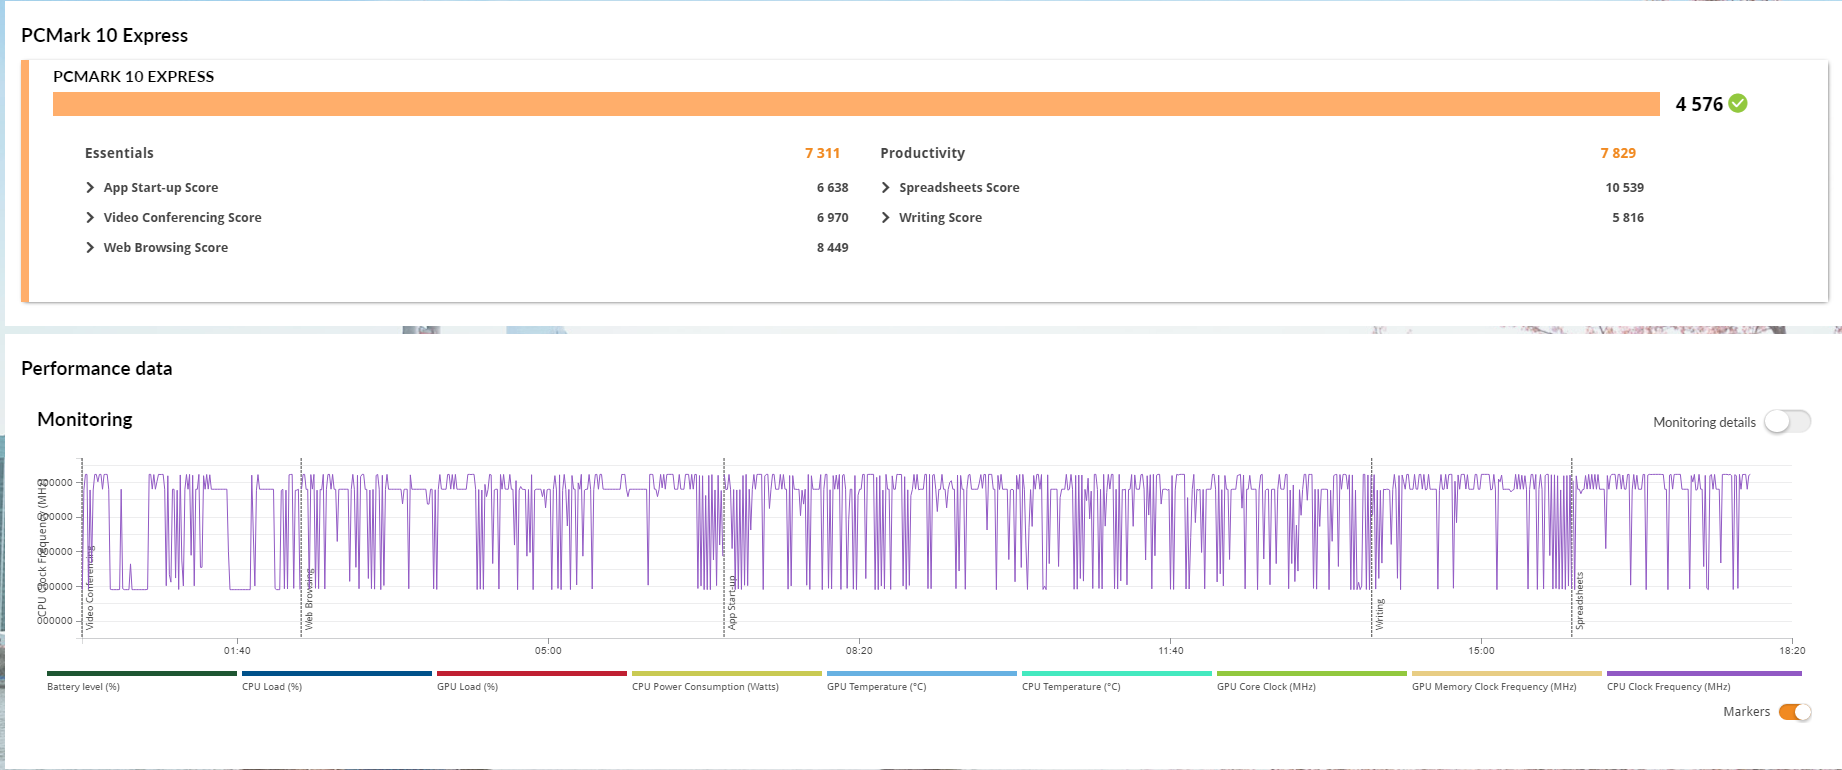Expand the Web Browsing Score row

(x=90, y=247)
